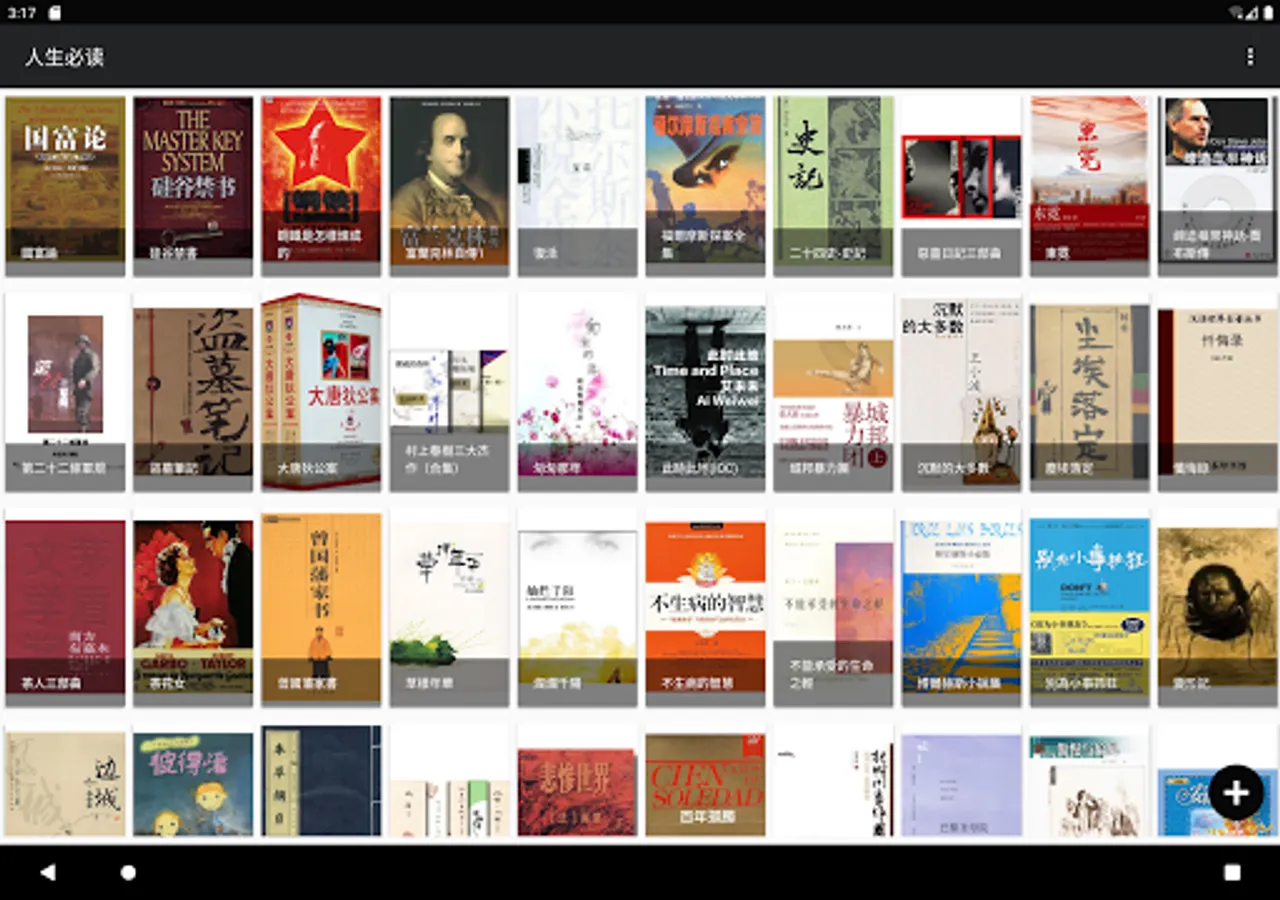This screenshot has height=900, width=1280.
Task: Open the 沉默的大多数 book
Action: click(x=961, y=392)
